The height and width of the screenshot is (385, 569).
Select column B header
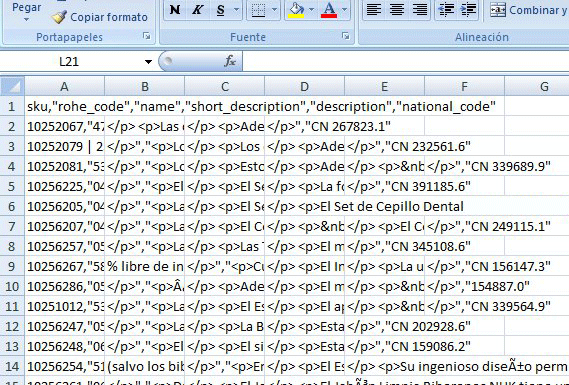point(144,86)
